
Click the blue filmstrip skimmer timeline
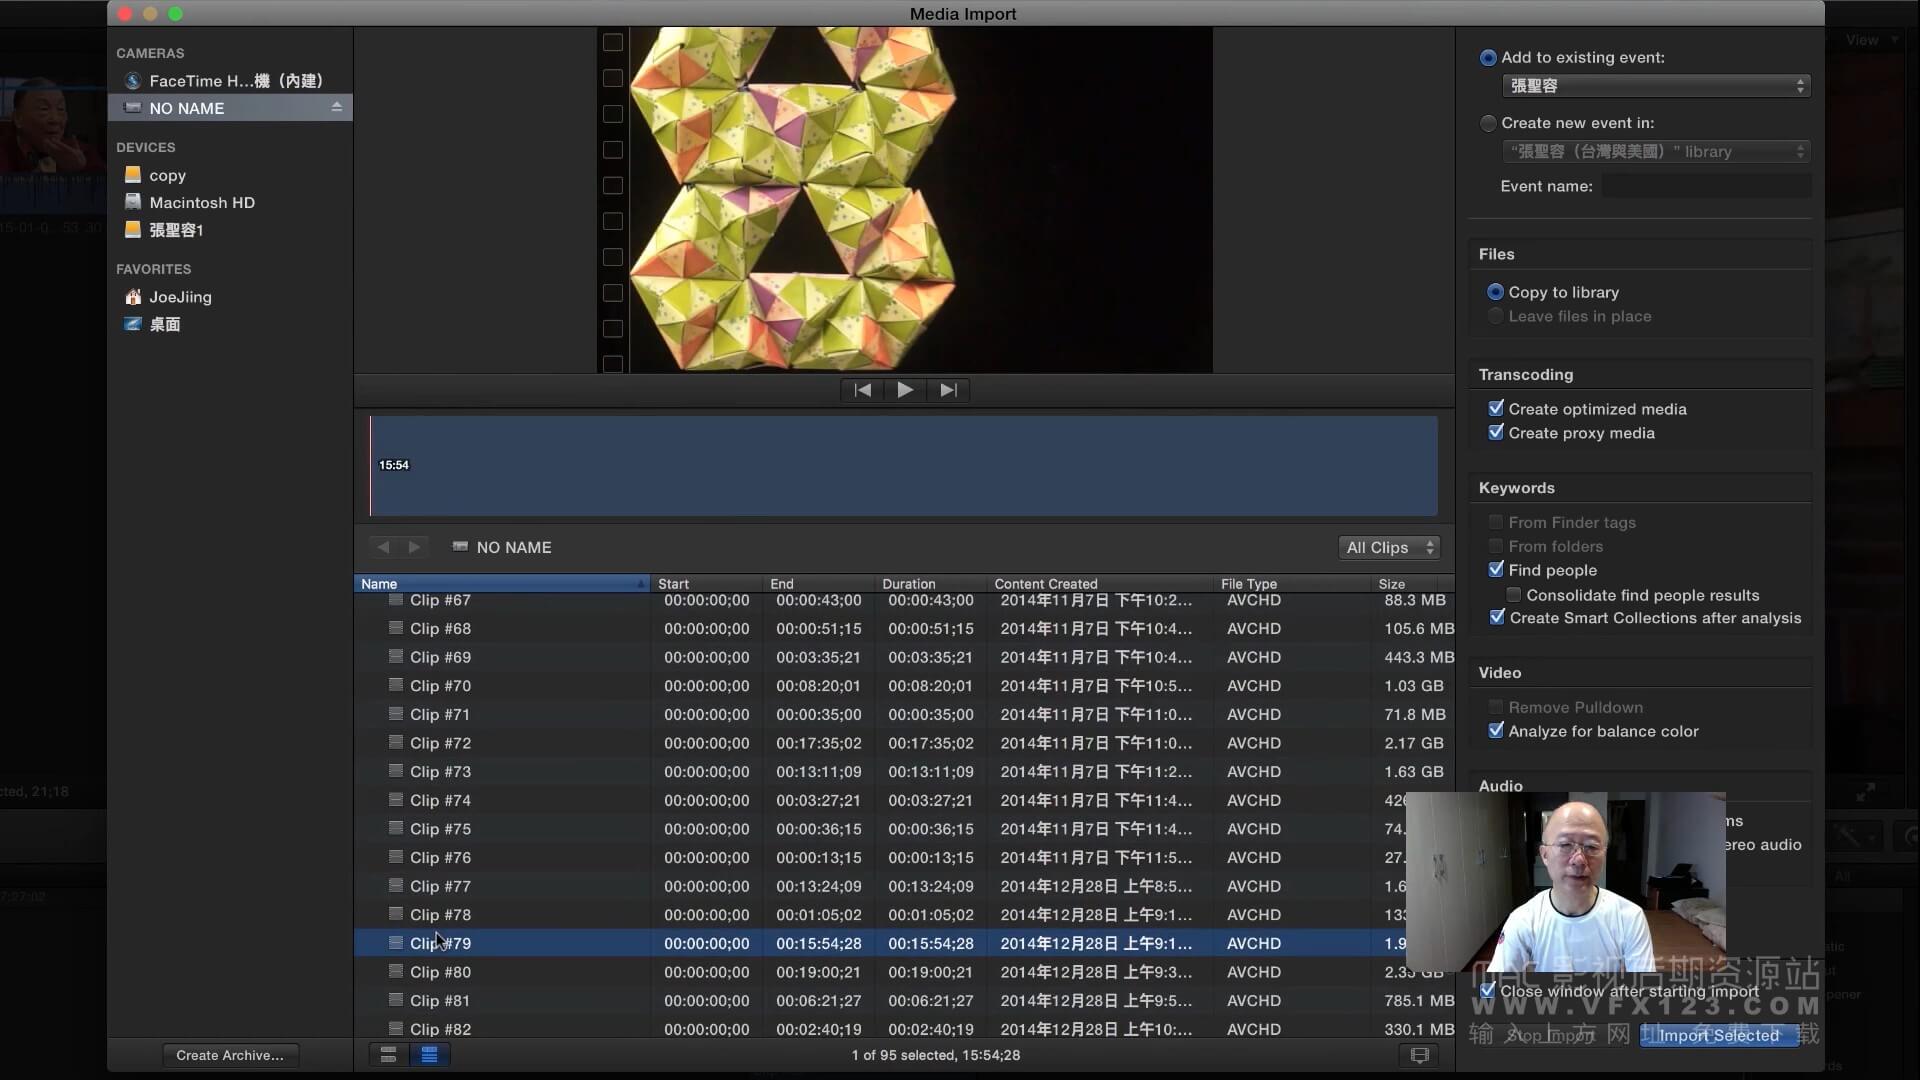904,466
